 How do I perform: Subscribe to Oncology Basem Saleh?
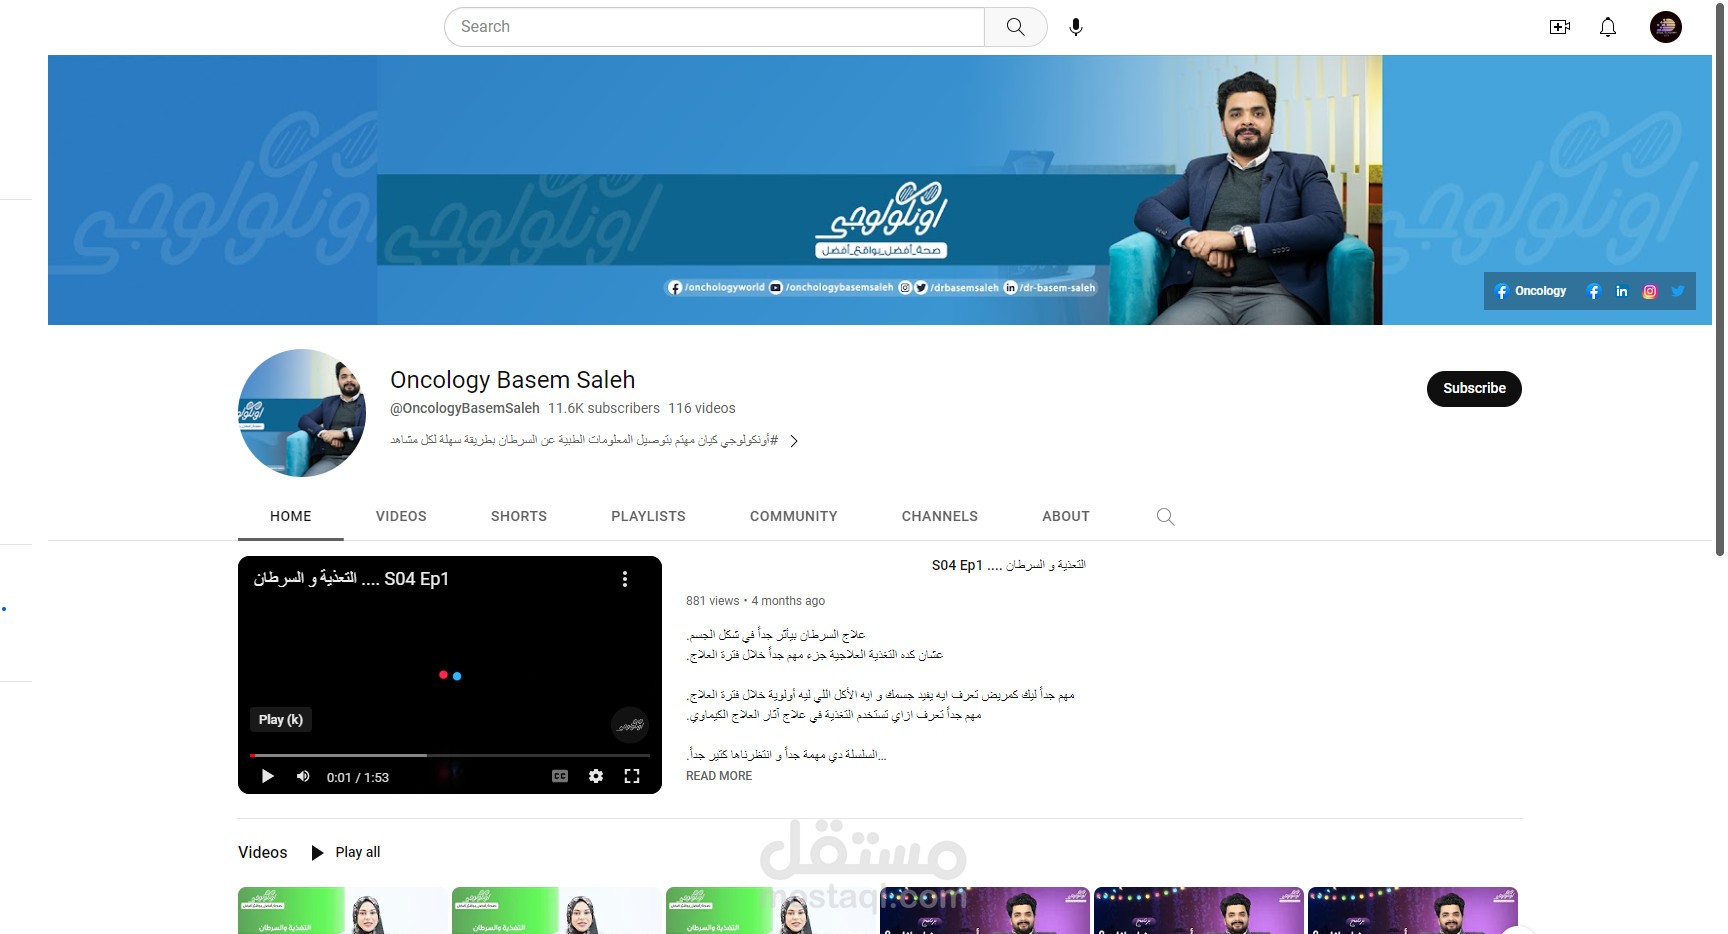click(x=1473, y=389)
